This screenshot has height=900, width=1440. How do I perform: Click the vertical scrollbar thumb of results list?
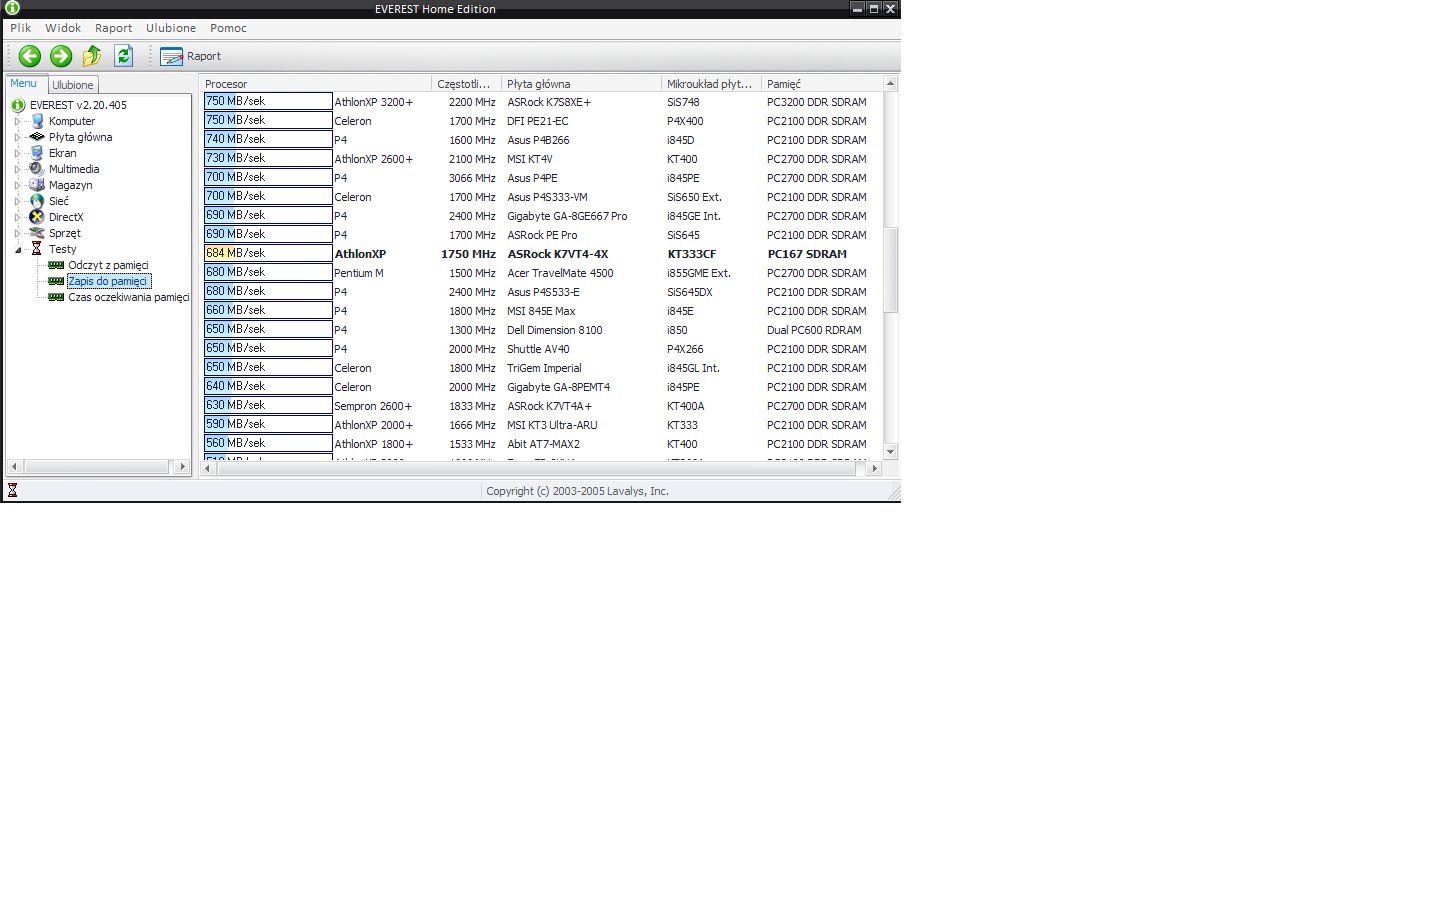(891, 270)
